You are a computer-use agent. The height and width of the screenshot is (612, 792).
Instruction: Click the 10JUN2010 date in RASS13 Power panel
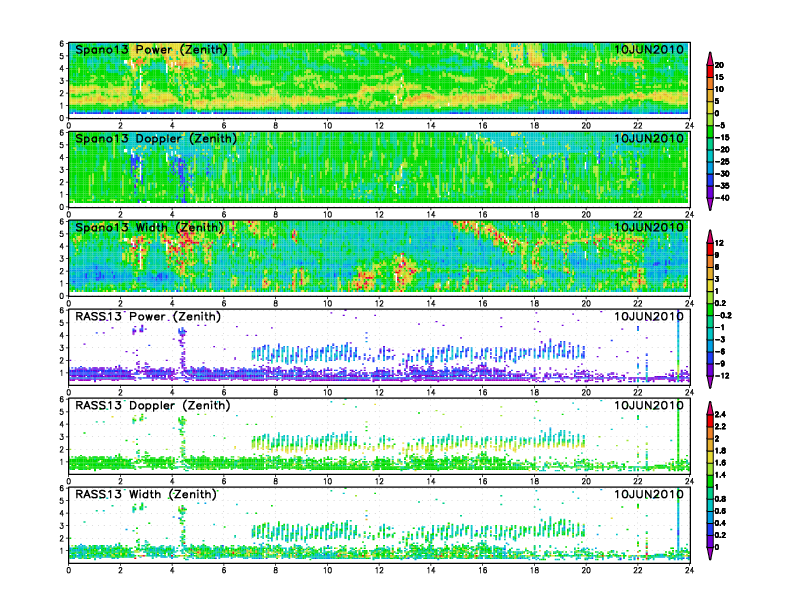click(649, 316)
